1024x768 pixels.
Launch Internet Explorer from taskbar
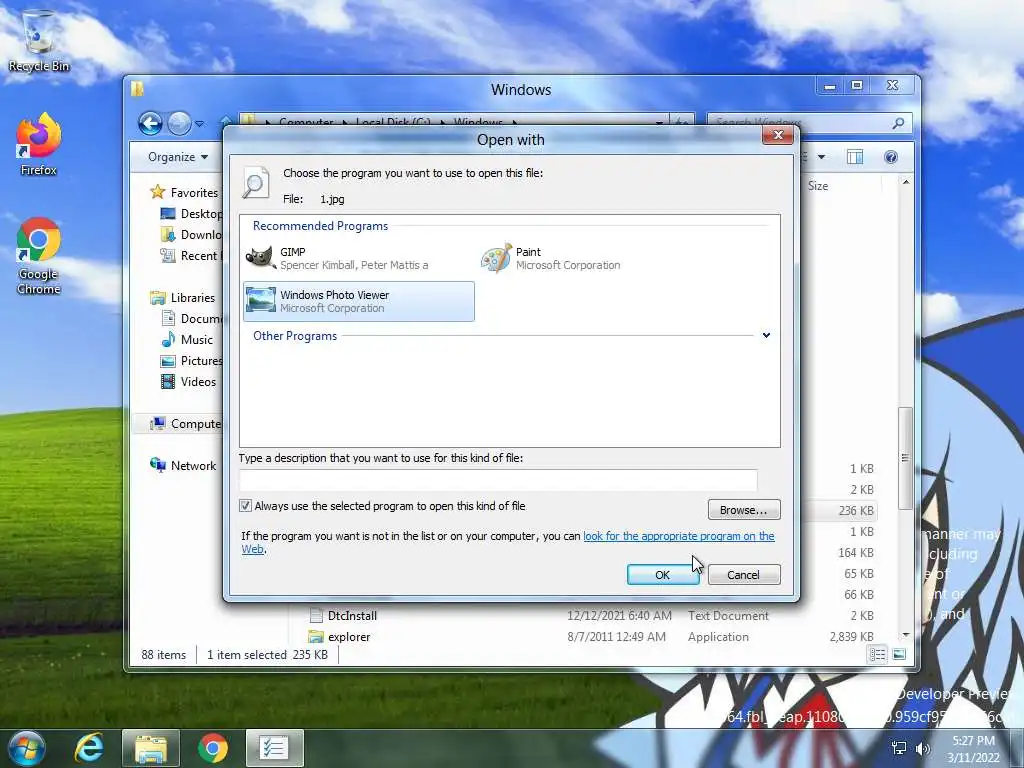point(89,748)
